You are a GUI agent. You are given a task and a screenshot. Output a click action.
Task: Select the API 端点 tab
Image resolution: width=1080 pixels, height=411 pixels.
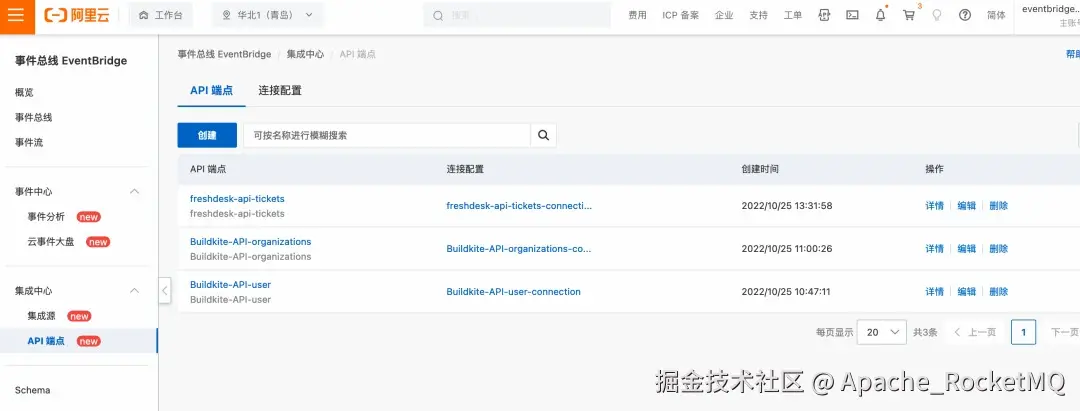pyautogui.click(x=211, y=90)
